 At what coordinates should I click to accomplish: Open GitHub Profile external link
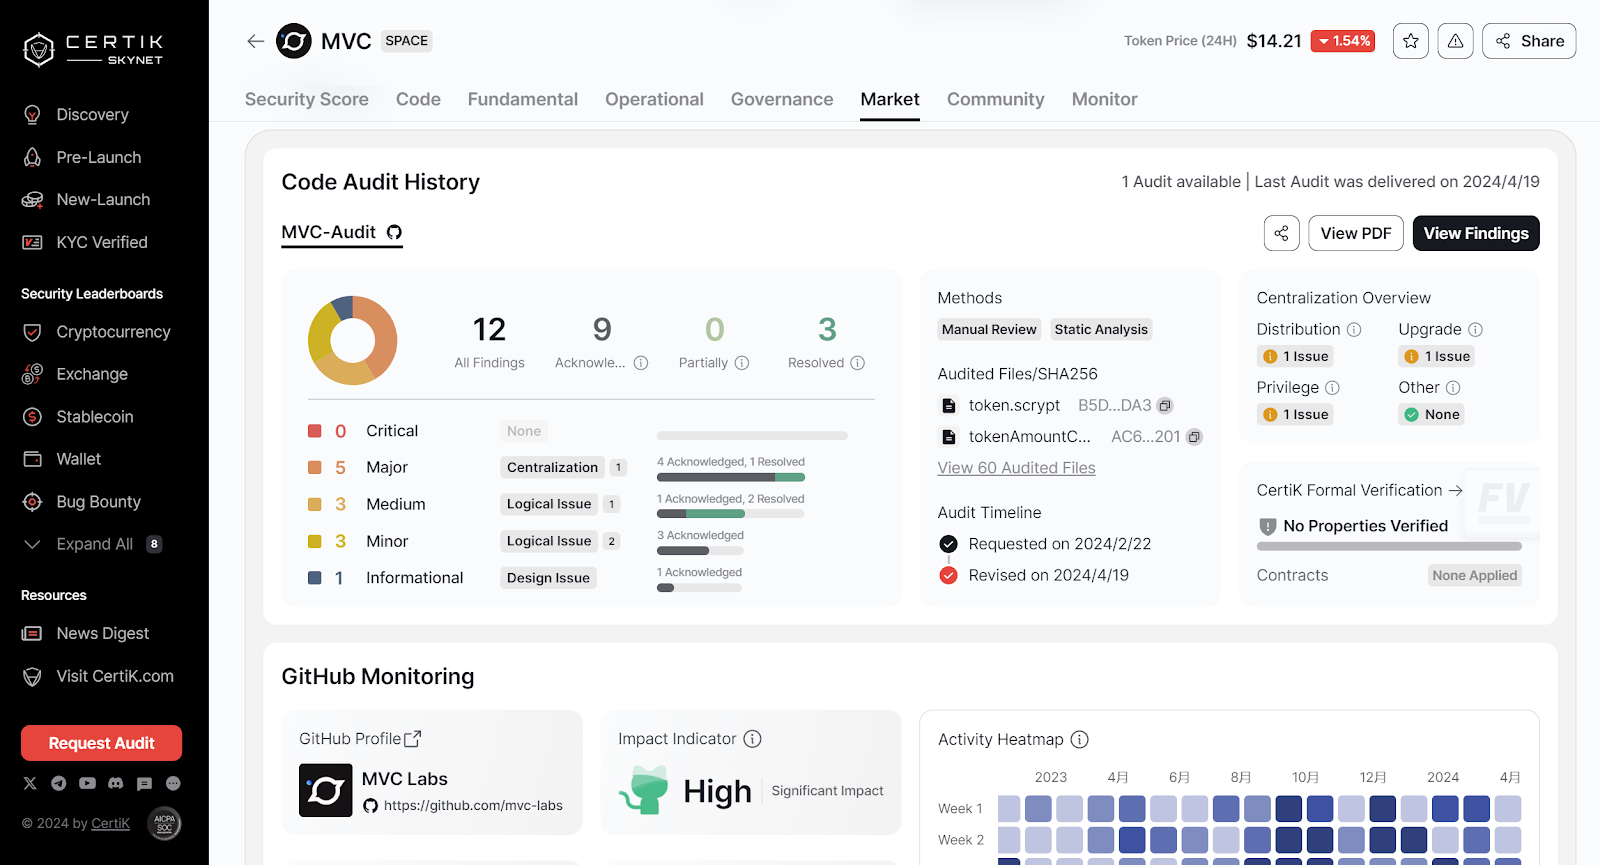[x=413, y=739]
